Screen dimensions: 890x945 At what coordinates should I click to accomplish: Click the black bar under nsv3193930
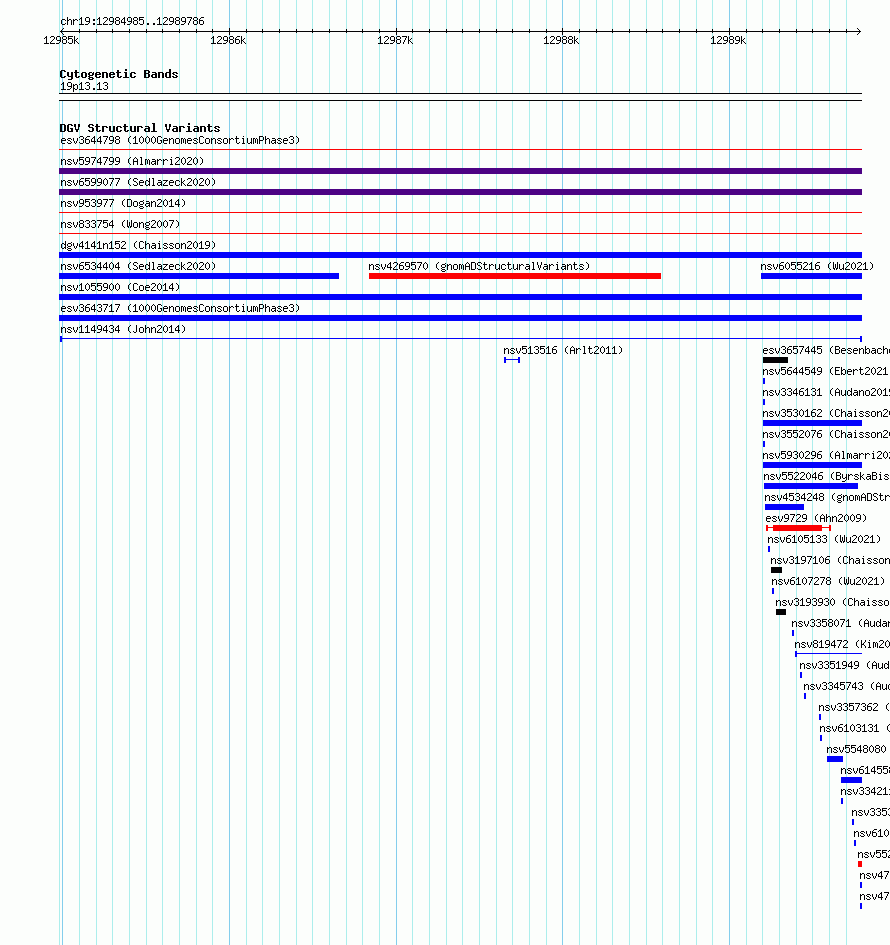[781, 612]
